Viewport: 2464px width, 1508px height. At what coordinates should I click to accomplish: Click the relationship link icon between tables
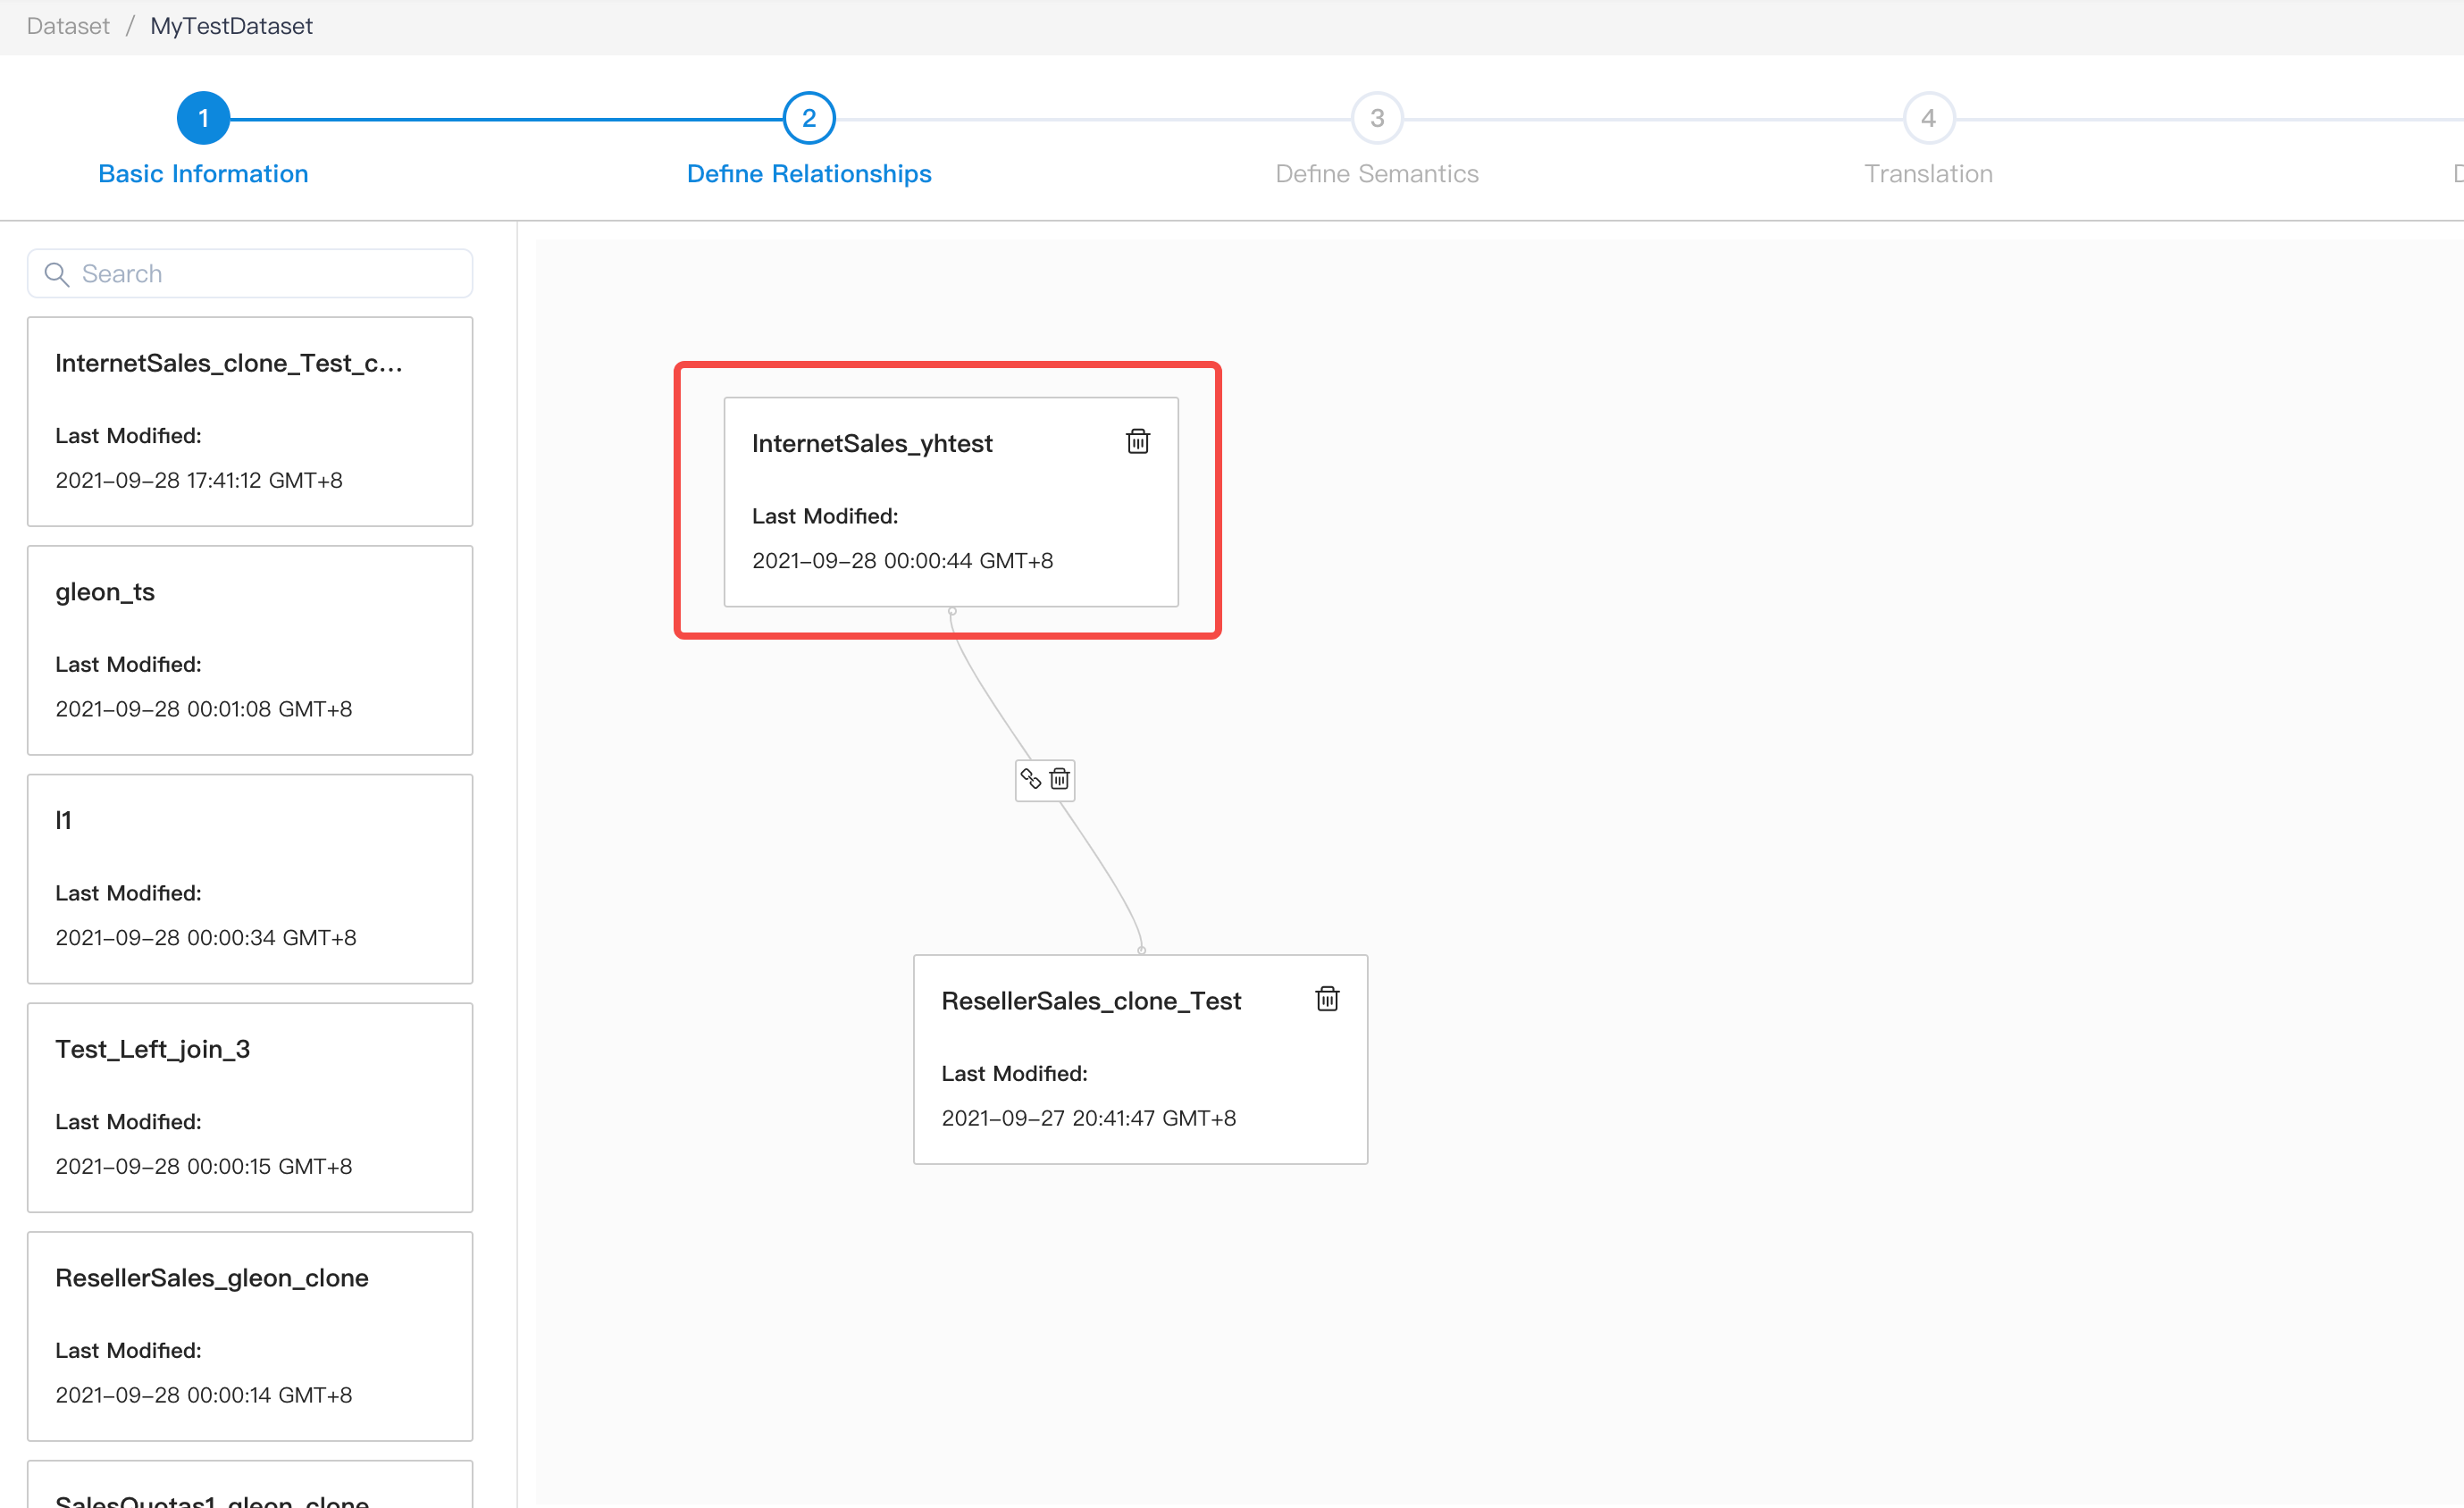click(1029, 778)
